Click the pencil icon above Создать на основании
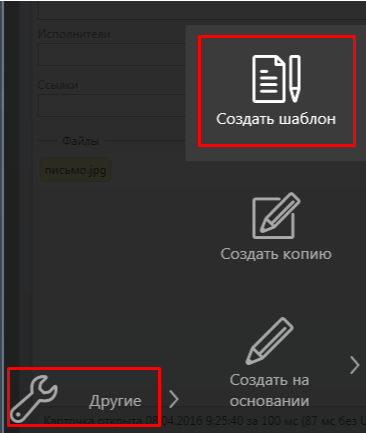This screenshot has width=366, height=433. pos(270,341)
